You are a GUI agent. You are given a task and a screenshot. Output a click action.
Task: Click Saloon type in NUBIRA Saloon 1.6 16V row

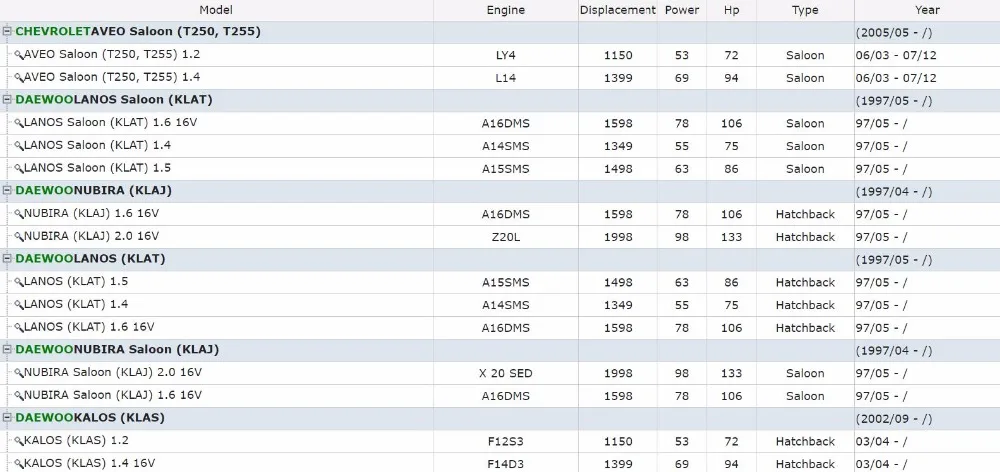[805, 396]
